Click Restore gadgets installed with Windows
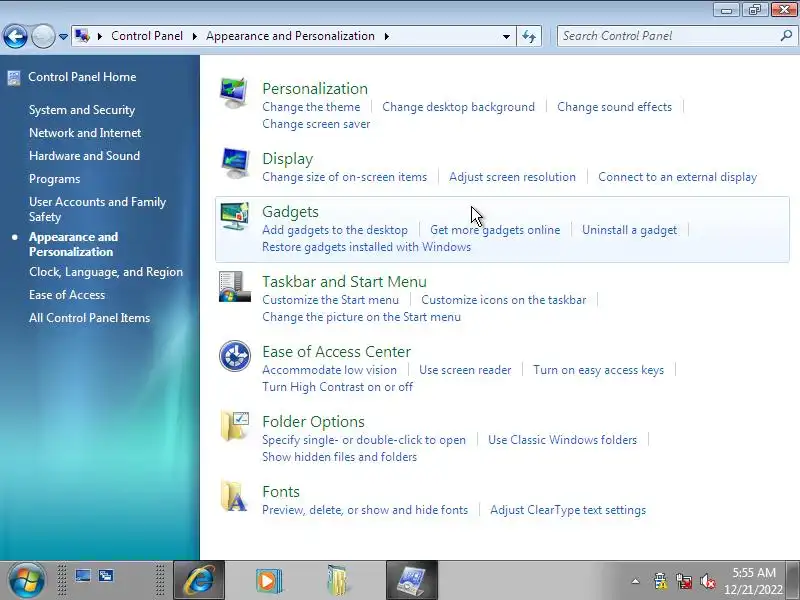The height and width of the screenshot is (600, 800). click(x=366, y=247)
